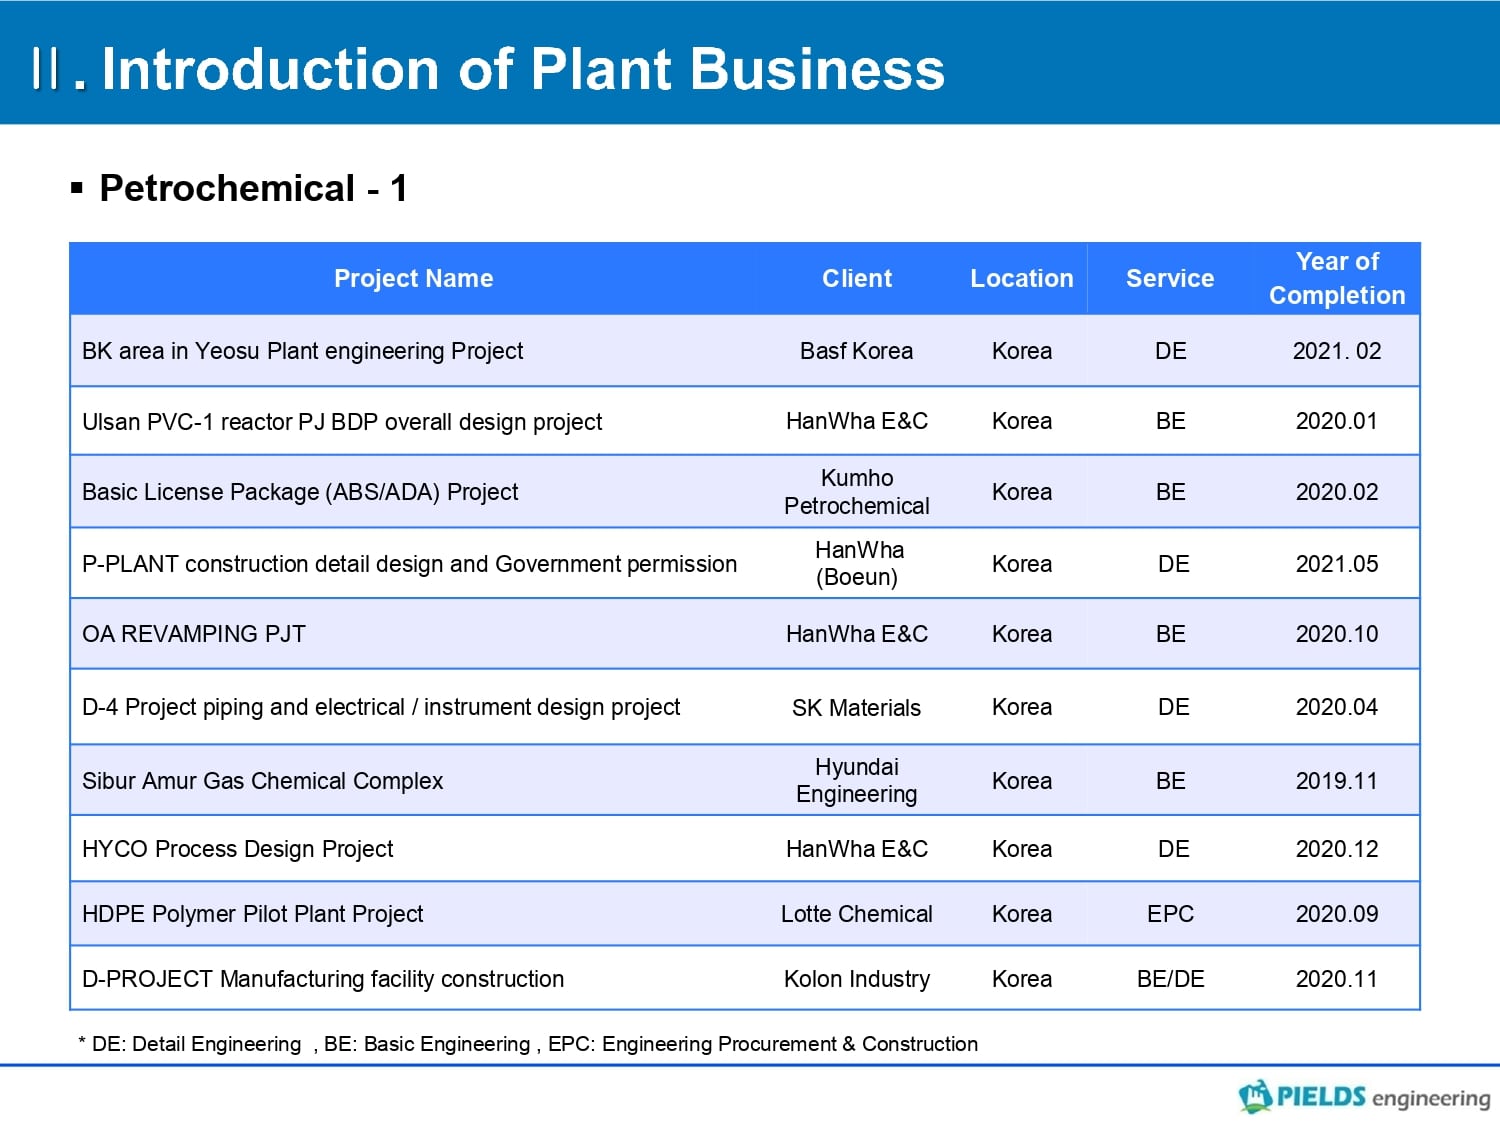Click the '2020.09' completion cell
This screenshot has height=1125, width=1500.
[1337, 914]
